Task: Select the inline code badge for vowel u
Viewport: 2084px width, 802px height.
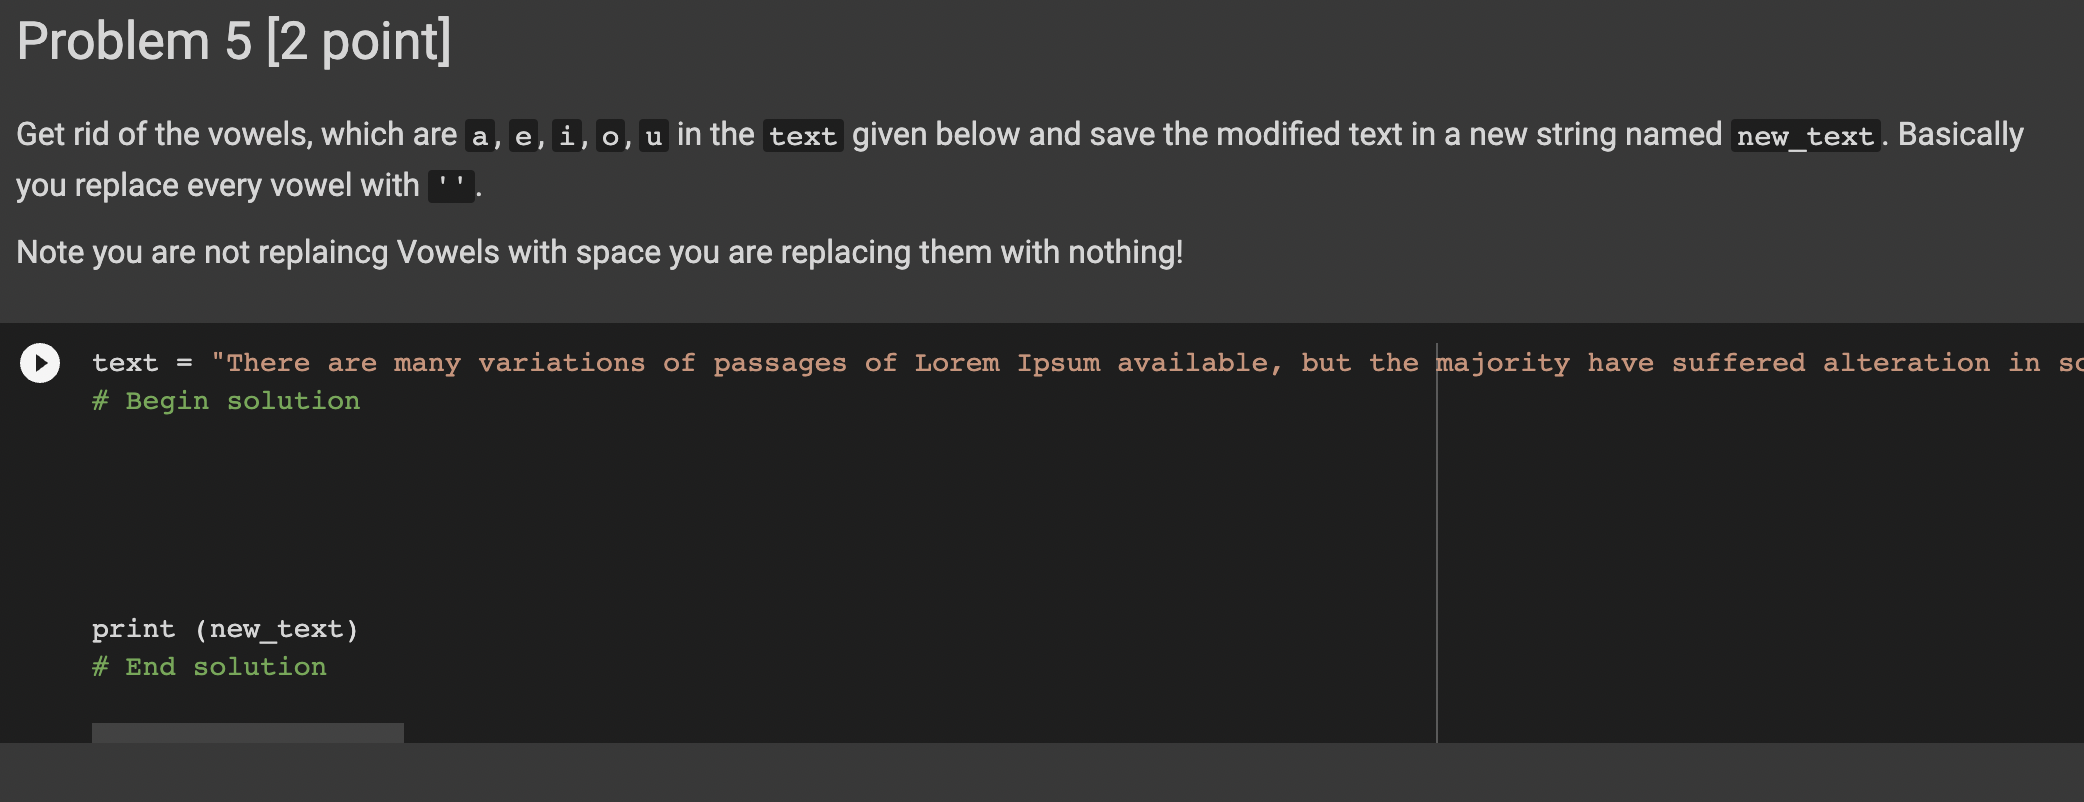Action: pyautogui.click(x=652, y=135)
